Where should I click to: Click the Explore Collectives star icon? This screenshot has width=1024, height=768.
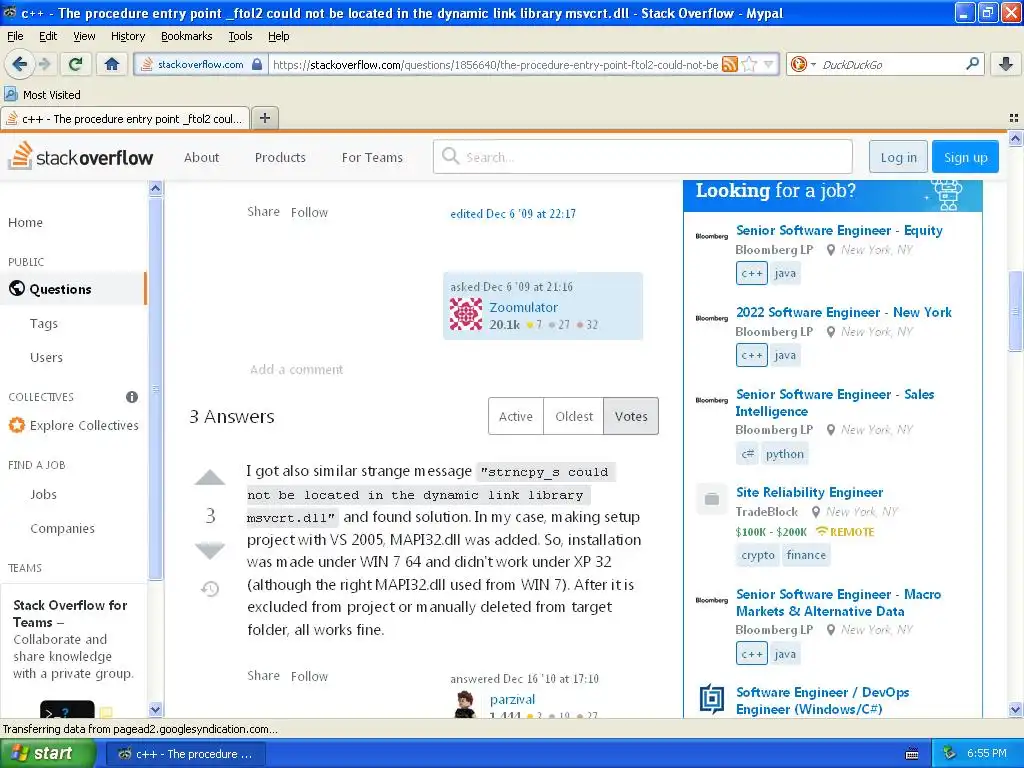pyautogui.click(x=16, y=425)
